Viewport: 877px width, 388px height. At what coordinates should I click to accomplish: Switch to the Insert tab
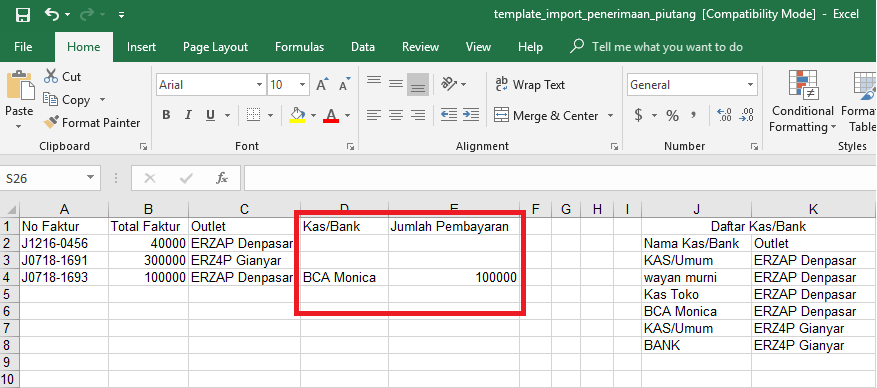(141, 47)
